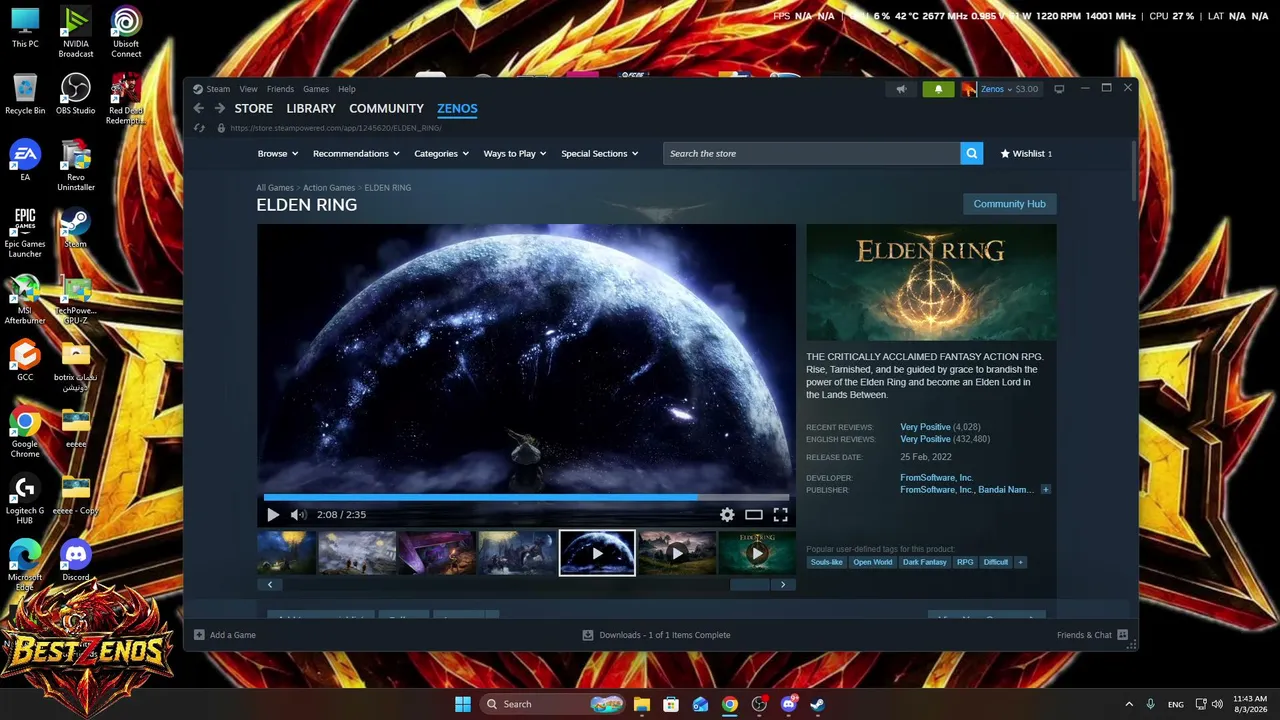Open the green notifications bell
The width and height of the screenshot is (1280, 720).
(x=938, y=89)
